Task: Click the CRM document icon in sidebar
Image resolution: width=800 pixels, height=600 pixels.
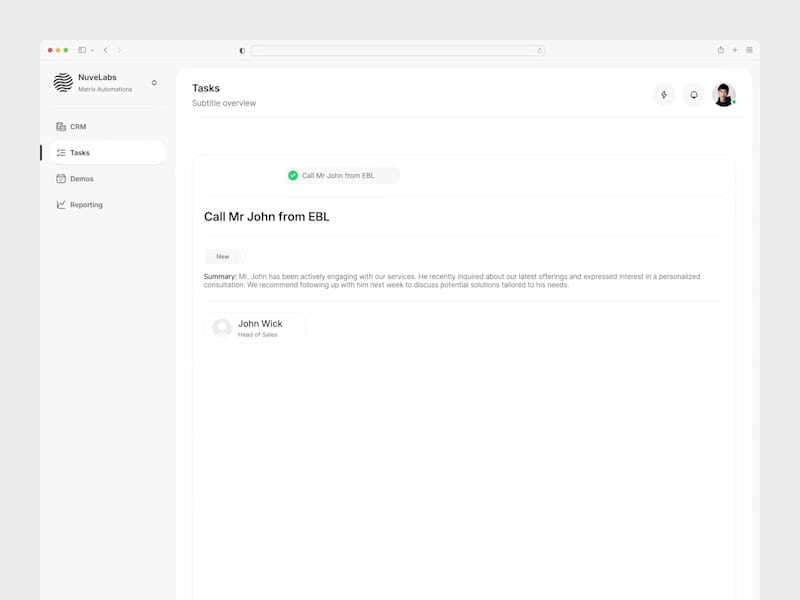Action: [x=59, y=126]
